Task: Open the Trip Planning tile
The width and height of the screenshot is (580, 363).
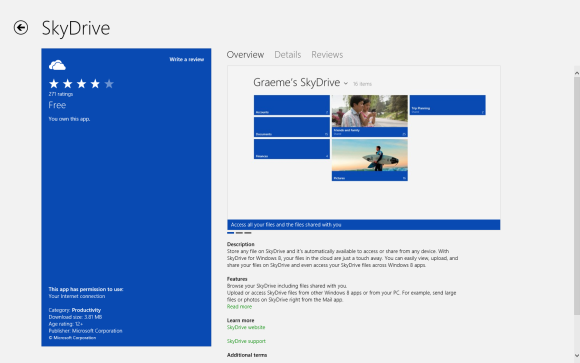Action: coord(447,105)
